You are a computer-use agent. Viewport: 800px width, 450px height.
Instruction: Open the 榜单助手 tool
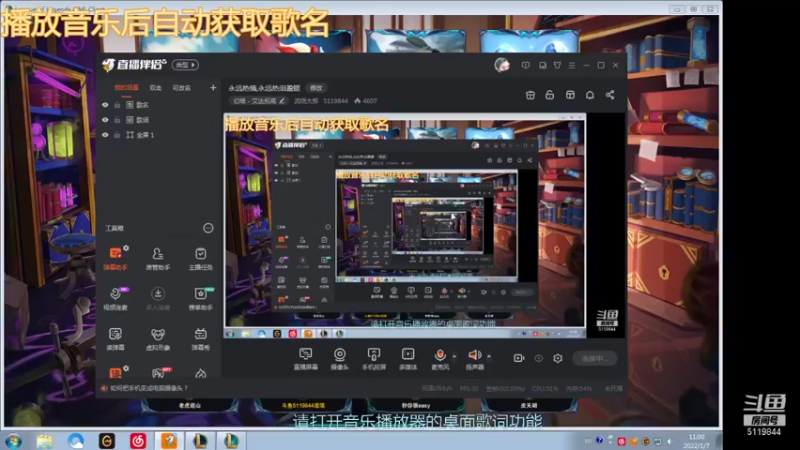tap(201, 298)
